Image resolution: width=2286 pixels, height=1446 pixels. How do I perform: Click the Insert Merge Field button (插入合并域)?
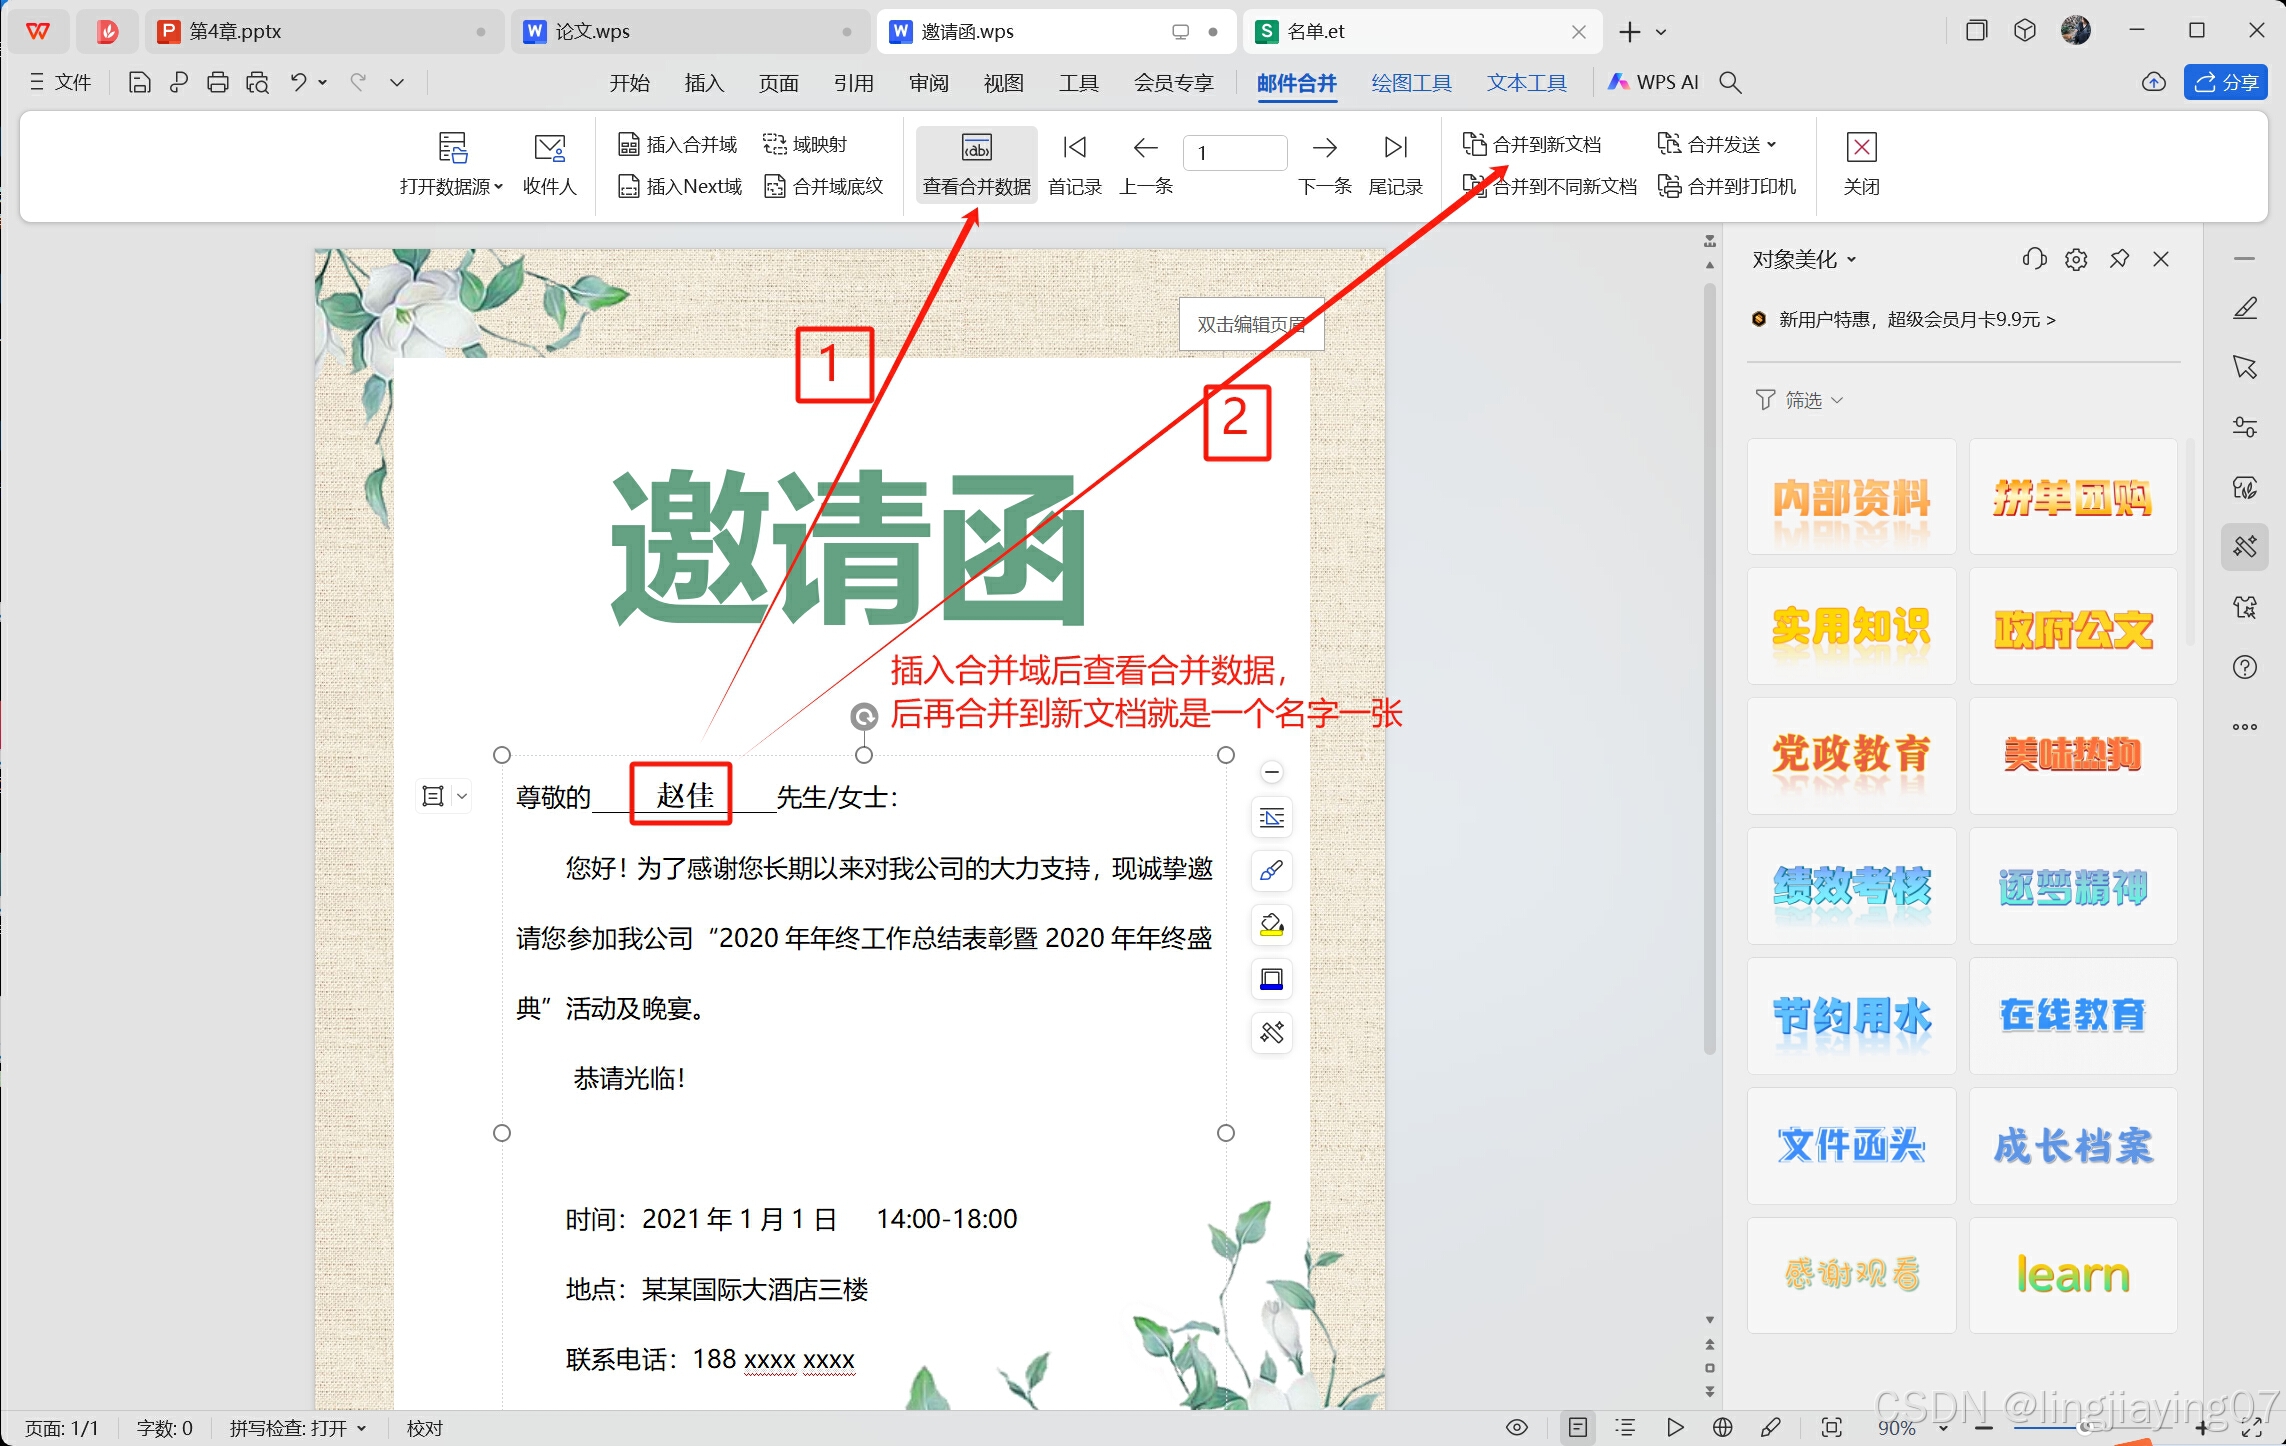(x=678, y=144)
